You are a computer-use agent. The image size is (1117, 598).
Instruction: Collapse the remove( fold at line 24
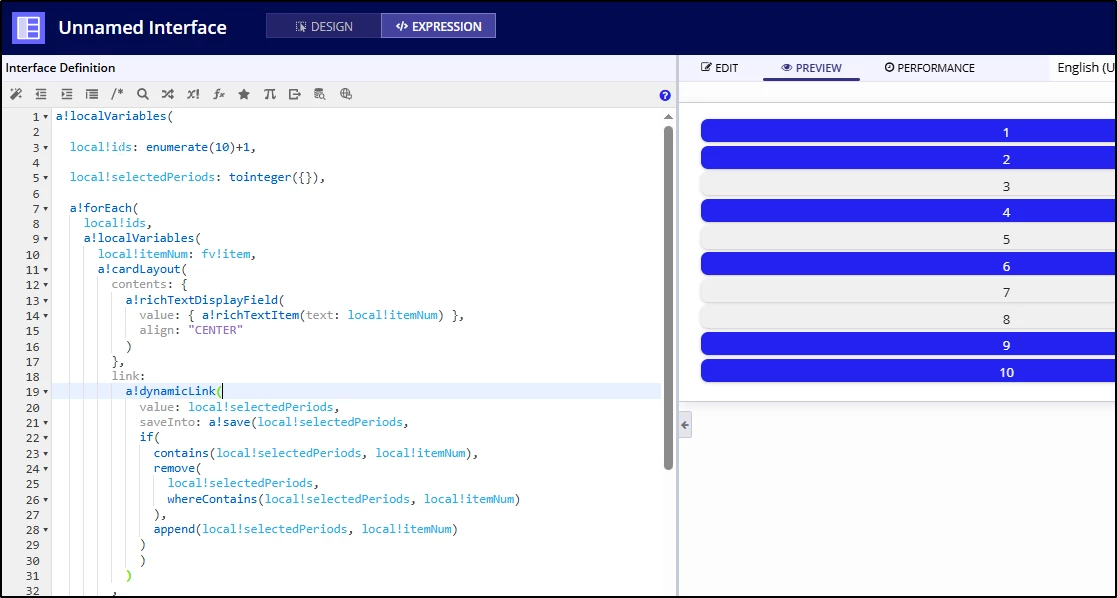coord(46,469)
